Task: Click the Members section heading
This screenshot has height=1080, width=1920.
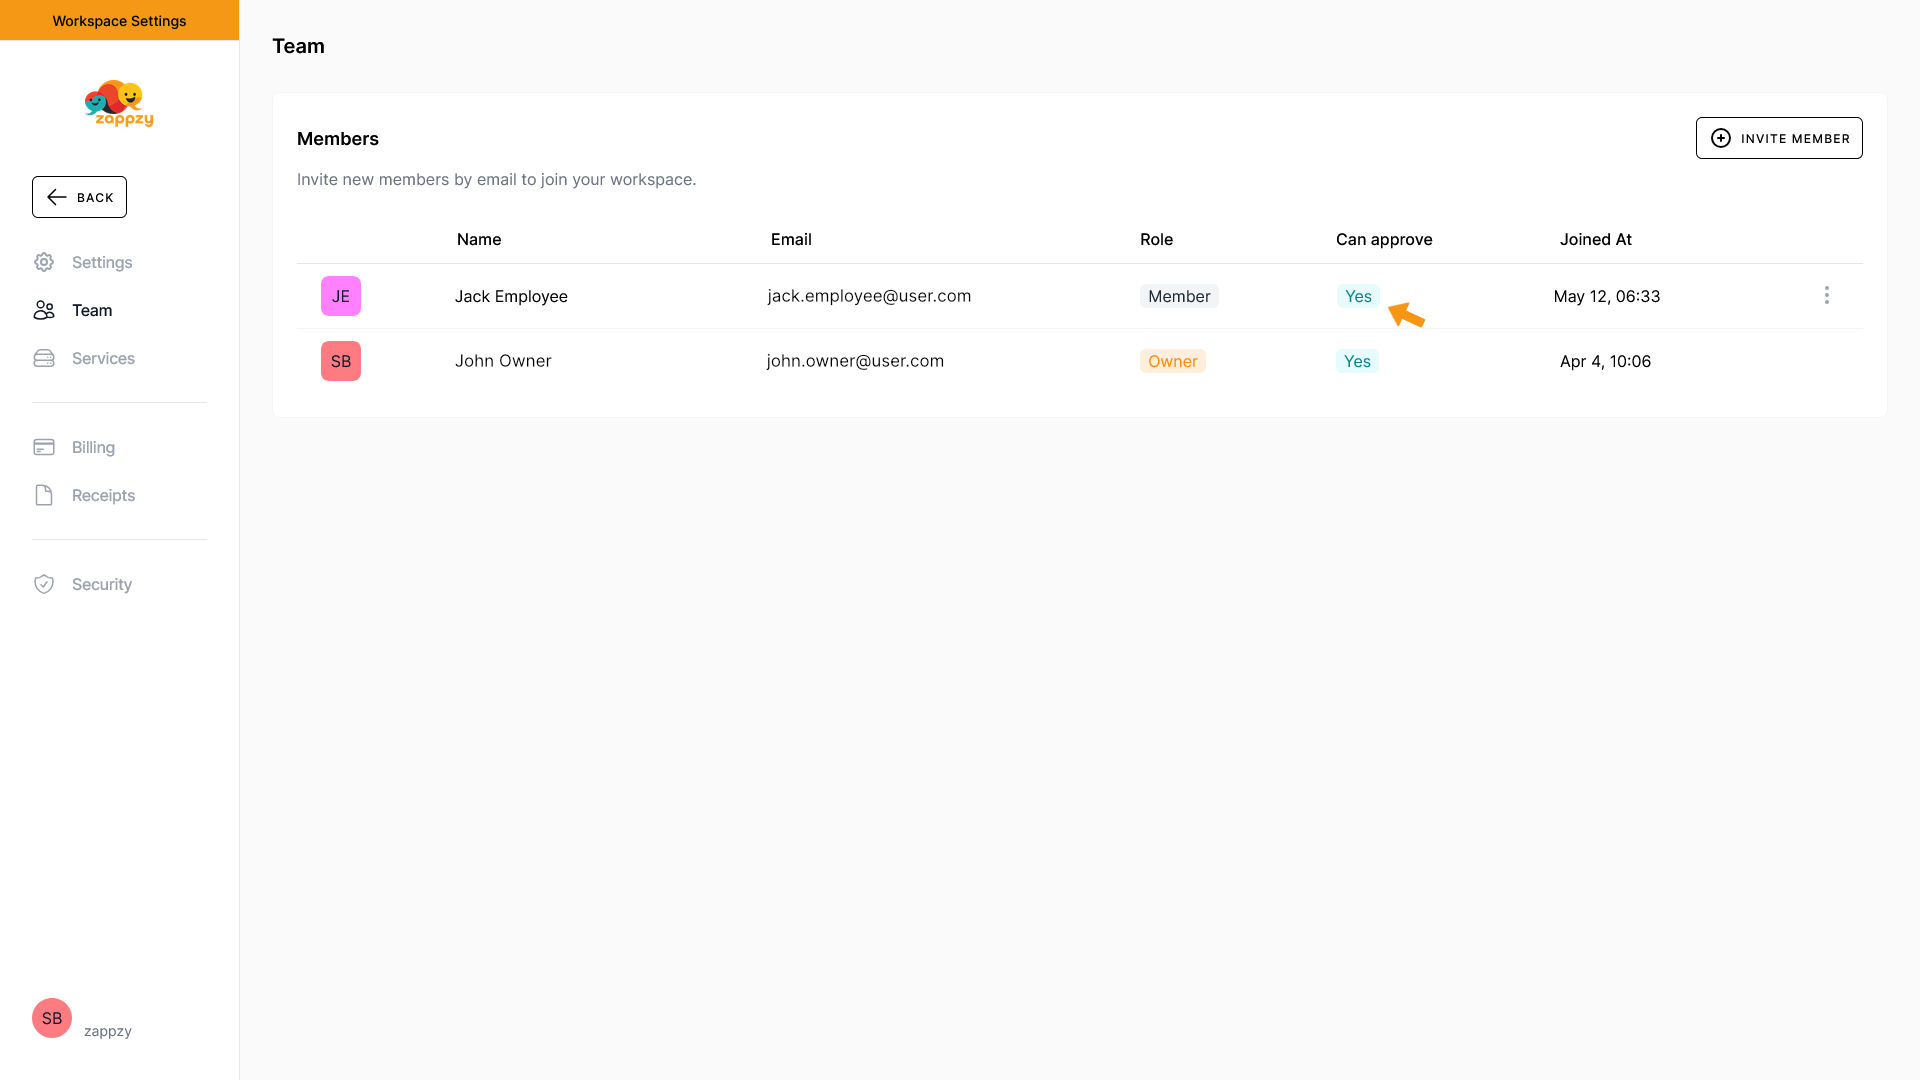Action: (x=338, y=139)
